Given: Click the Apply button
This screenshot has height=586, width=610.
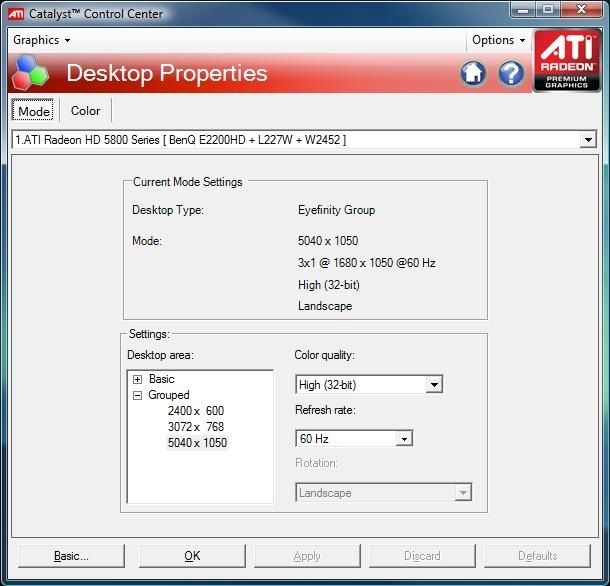Looking at the screenshot, I should click(307, 556).
